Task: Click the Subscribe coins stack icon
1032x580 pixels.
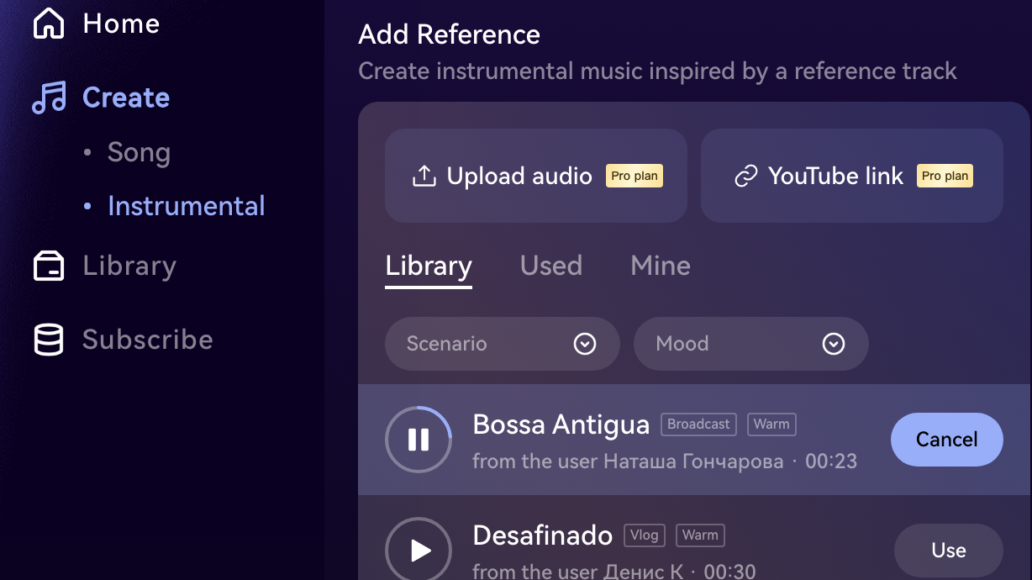Action: click(49, 340)
